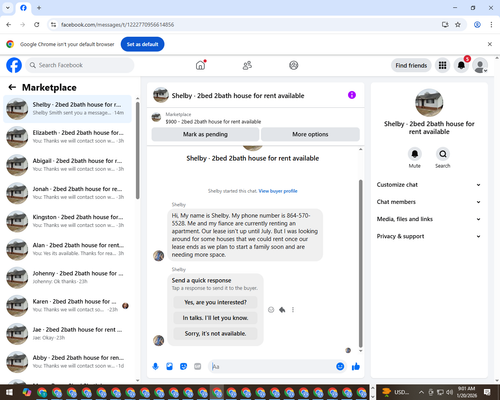The height and width of the screenshot is (400, 500).
Task: Open the Abby conversation in the list
Action: (x=67, y=362)
